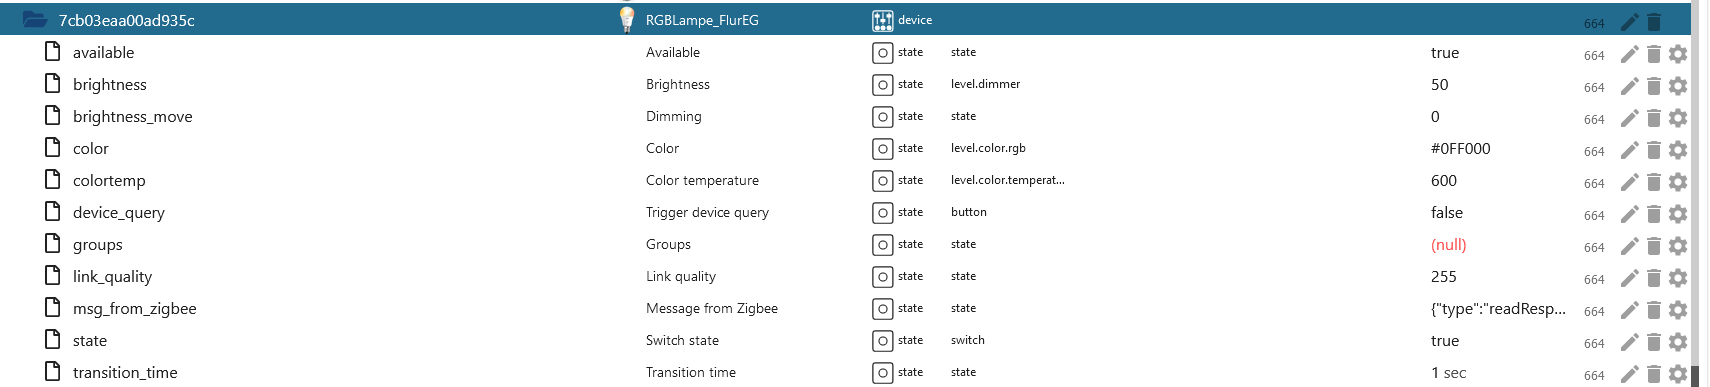The image size is (1710, 387).
Task: Delete the colortemp state with trash icon
Action: click(x=1653, y=182)
